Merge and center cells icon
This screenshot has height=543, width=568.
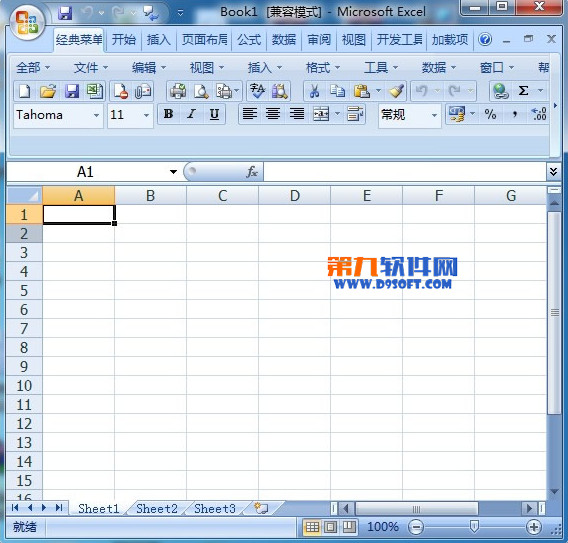tap(321, 114)
